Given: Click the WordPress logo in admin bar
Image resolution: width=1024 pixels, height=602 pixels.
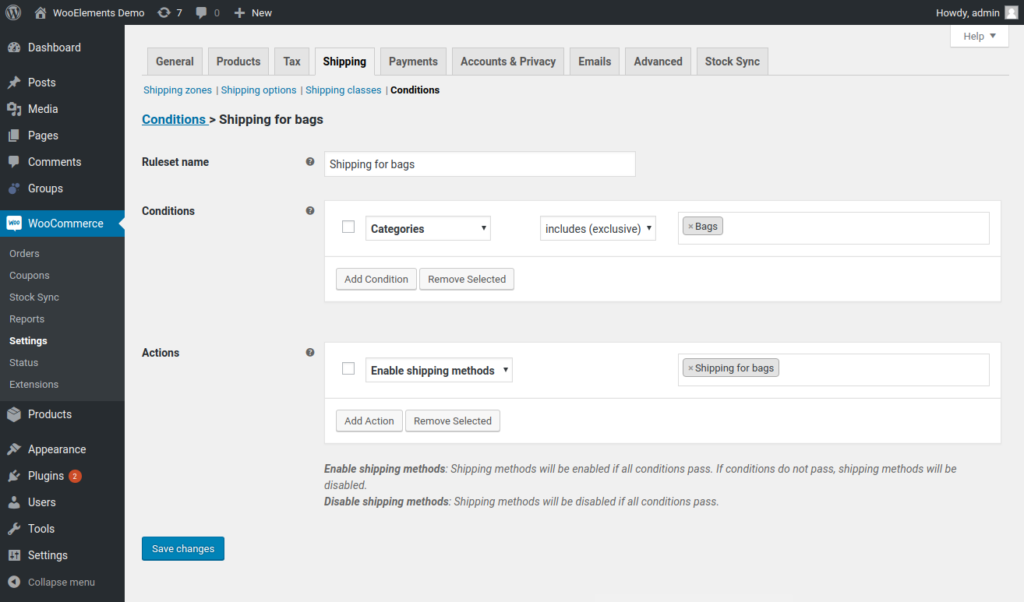Looking at the screenshot, I should tap(11, 12).
